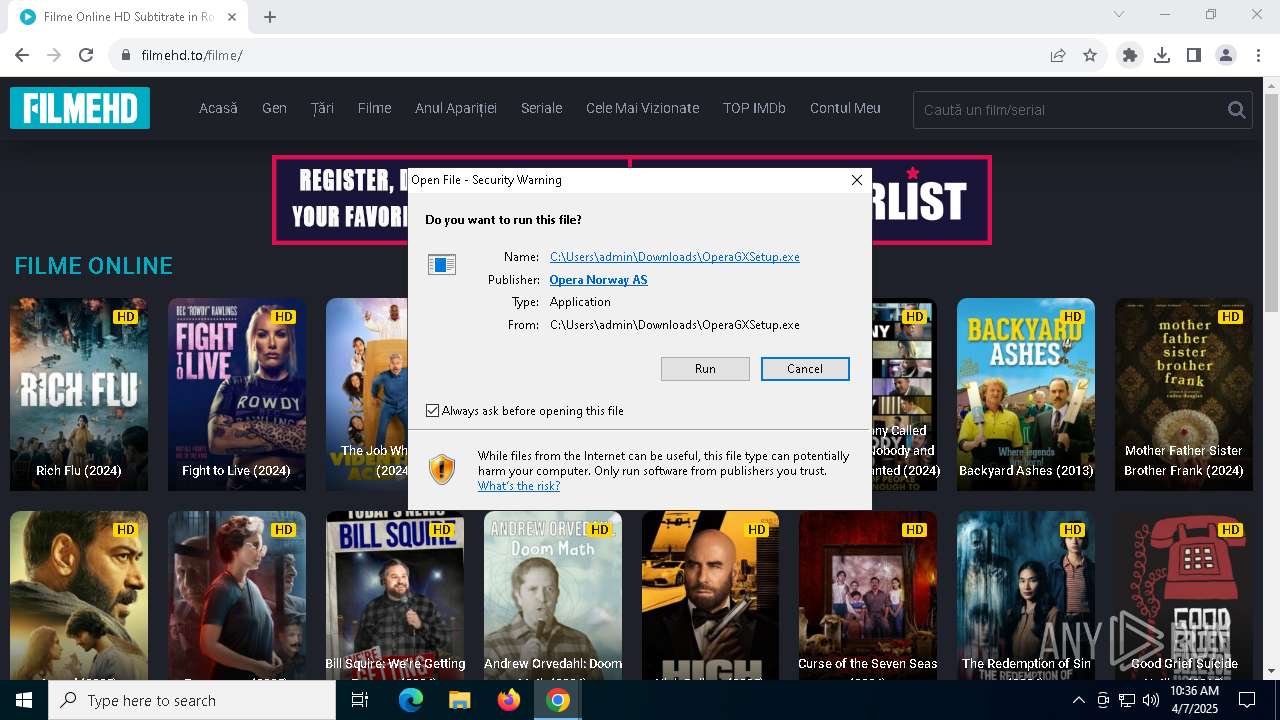
Task: Open Chrome three-dot menu
Action: click(x=1258, y=55)
